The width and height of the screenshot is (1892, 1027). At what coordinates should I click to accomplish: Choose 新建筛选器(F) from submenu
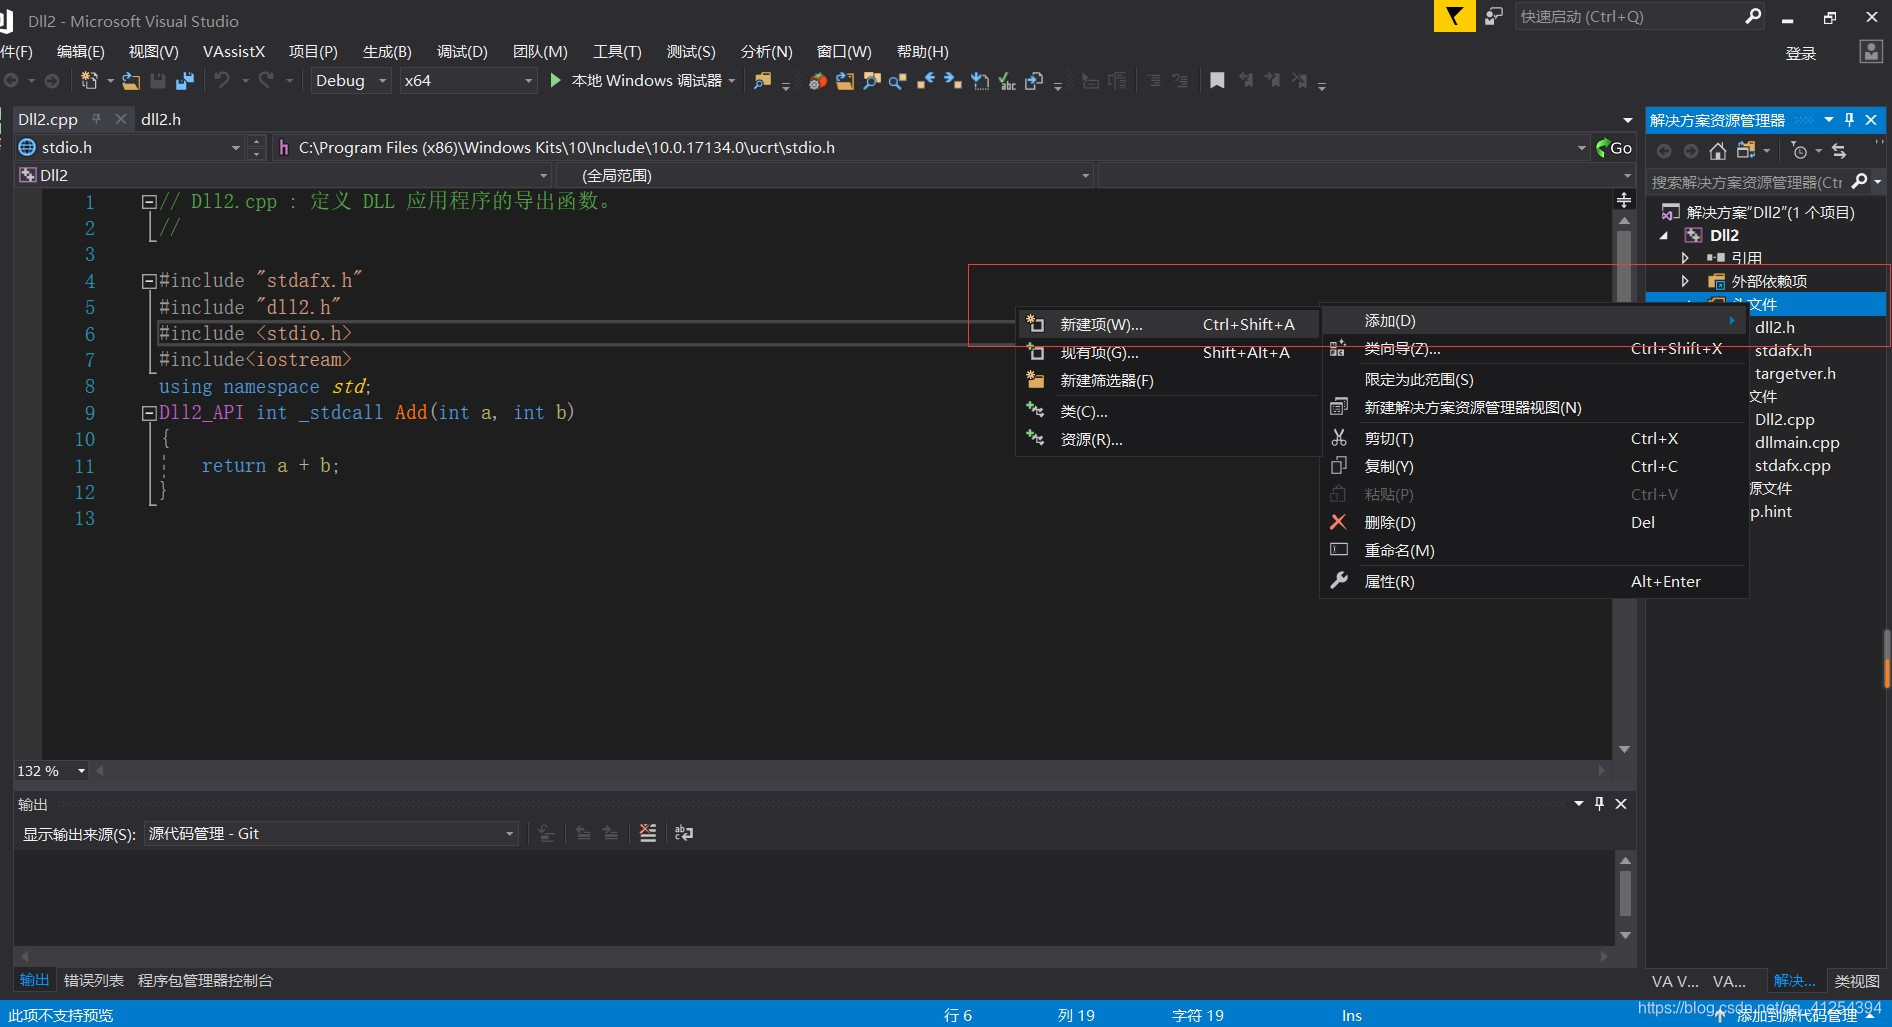coord(1167,381)
